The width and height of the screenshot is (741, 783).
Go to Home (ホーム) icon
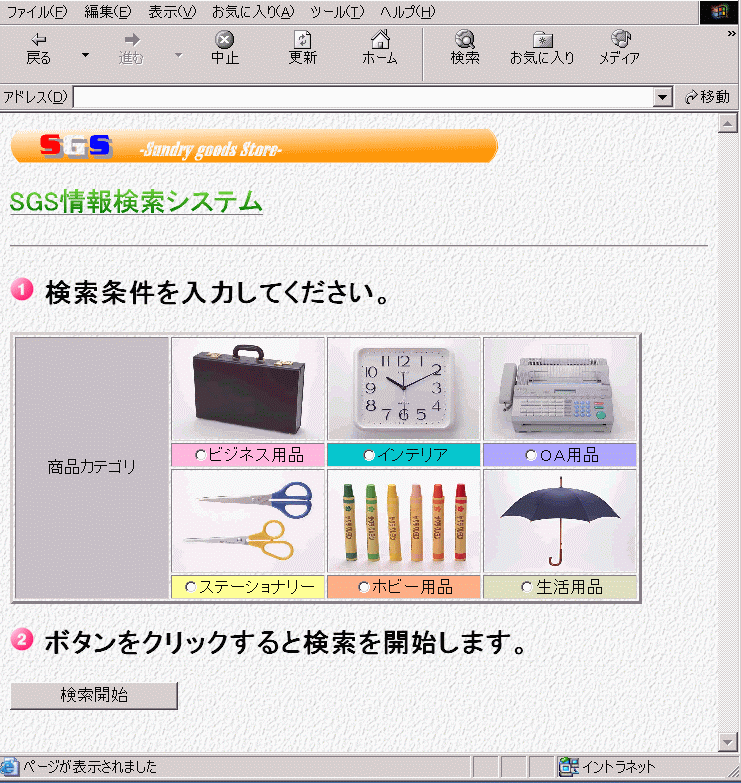point(379,40)
